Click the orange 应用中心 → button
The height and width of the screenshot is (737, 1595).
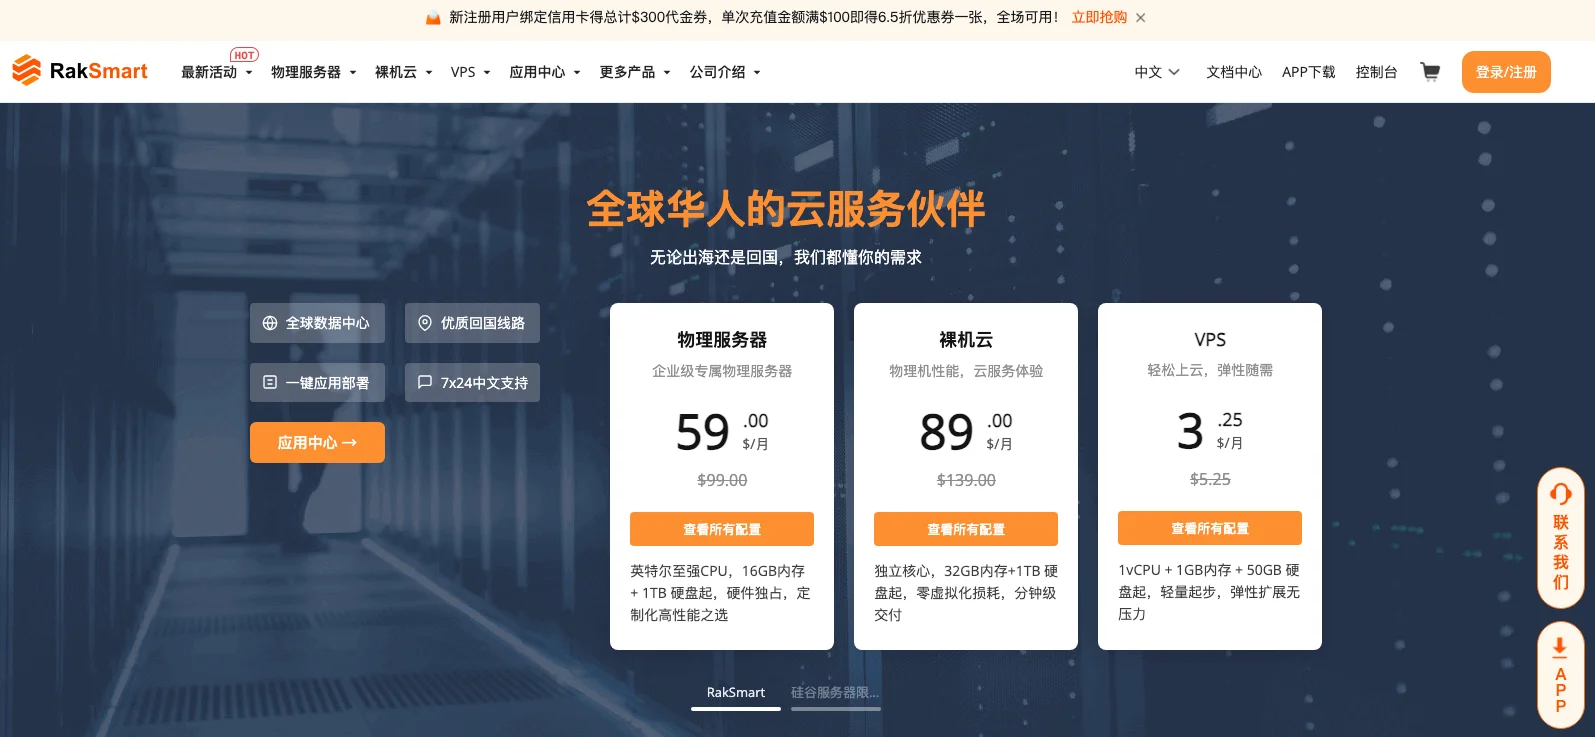tap(317, 443)
